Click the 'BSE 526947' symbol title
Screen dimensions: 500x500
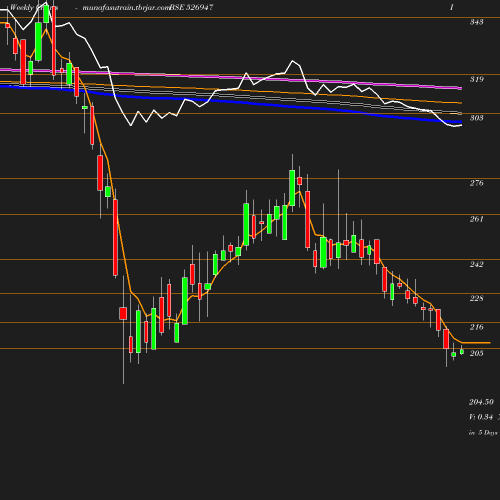(x=191, y=7)
